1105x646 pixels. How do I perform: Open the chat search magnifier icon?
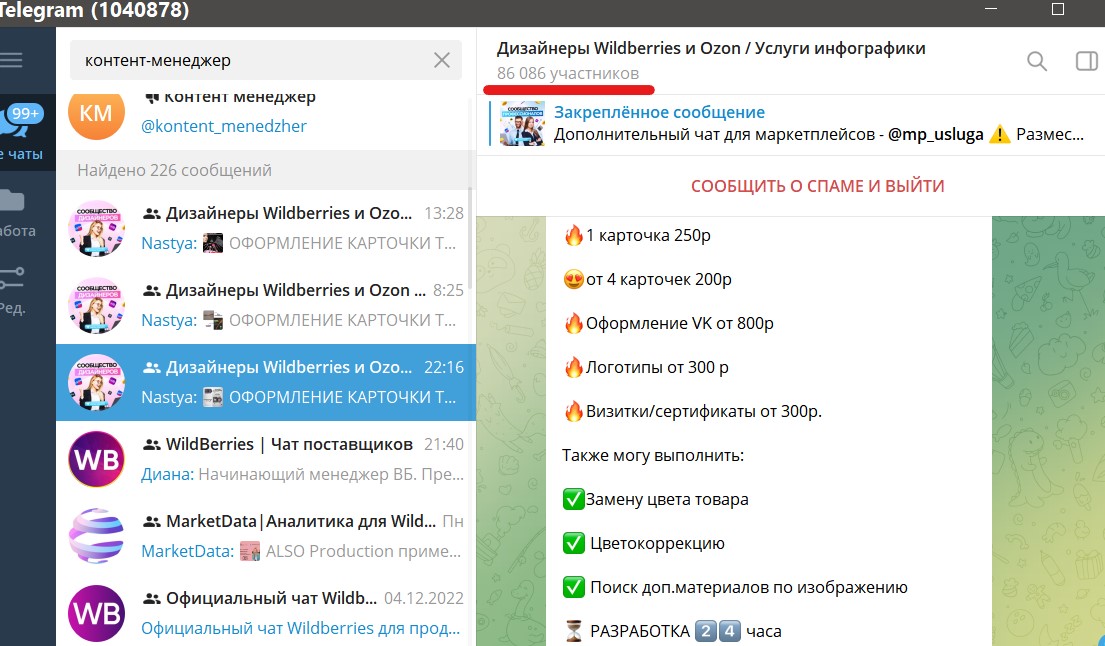[1037, 61]
